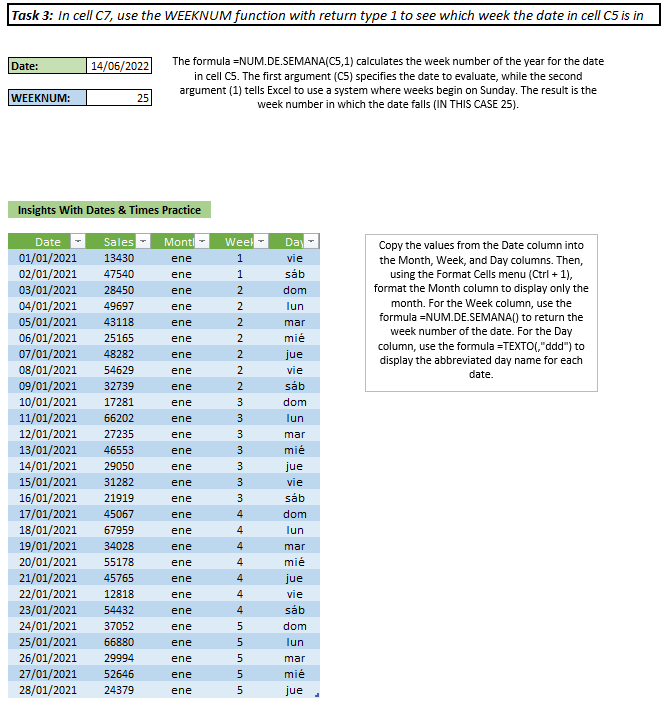Click the Date column header

coord(47,242)
